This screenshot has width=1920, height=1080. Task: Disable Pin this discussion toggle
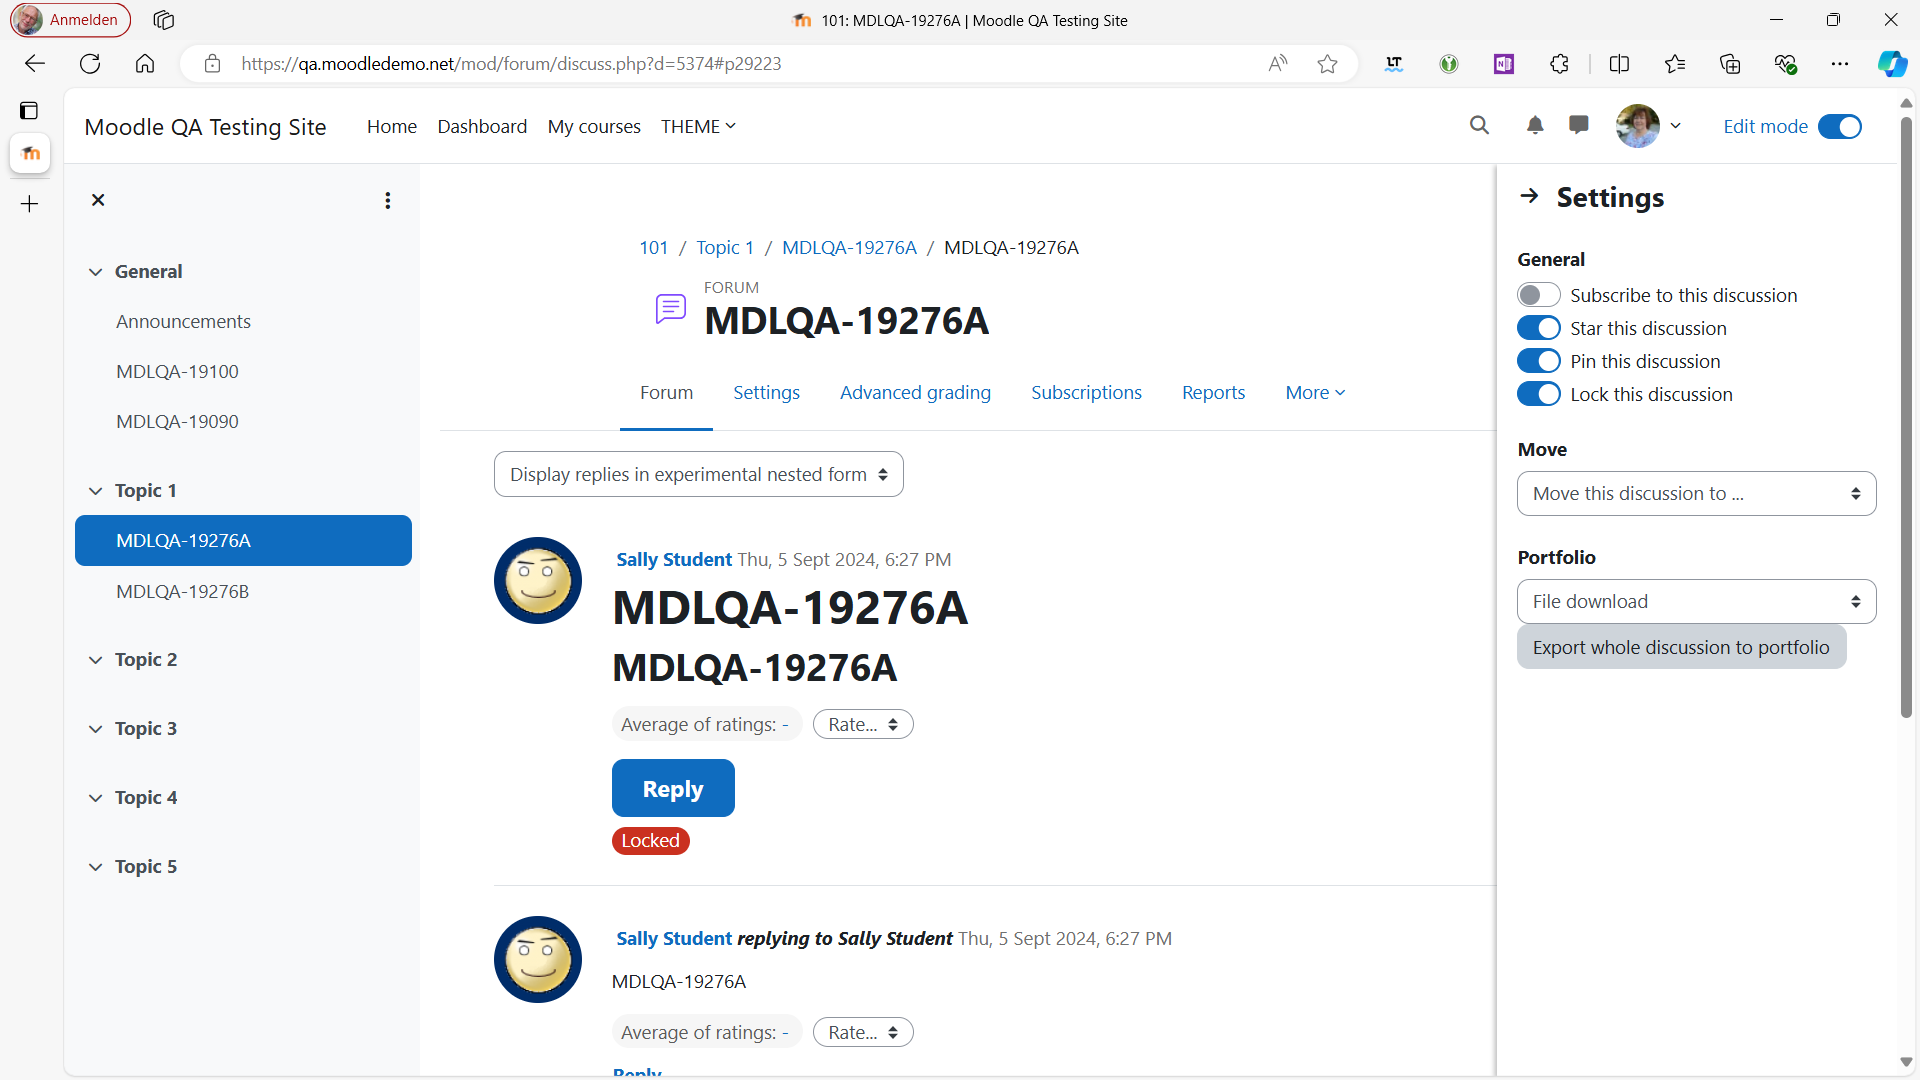coord(1538,361)
